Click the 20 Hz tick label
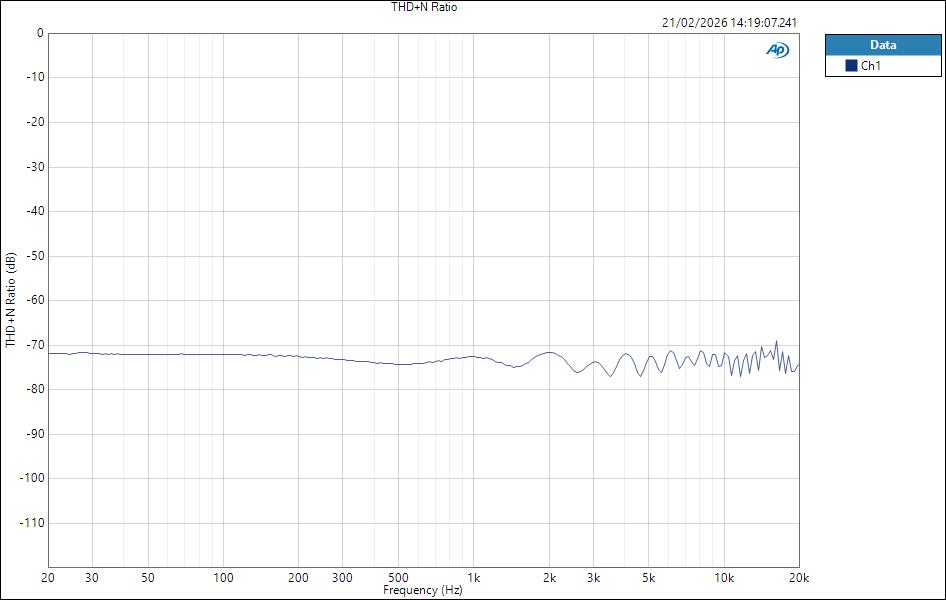Image resolution: width=946 pixels, height=600 pixels. coord(46,578)
